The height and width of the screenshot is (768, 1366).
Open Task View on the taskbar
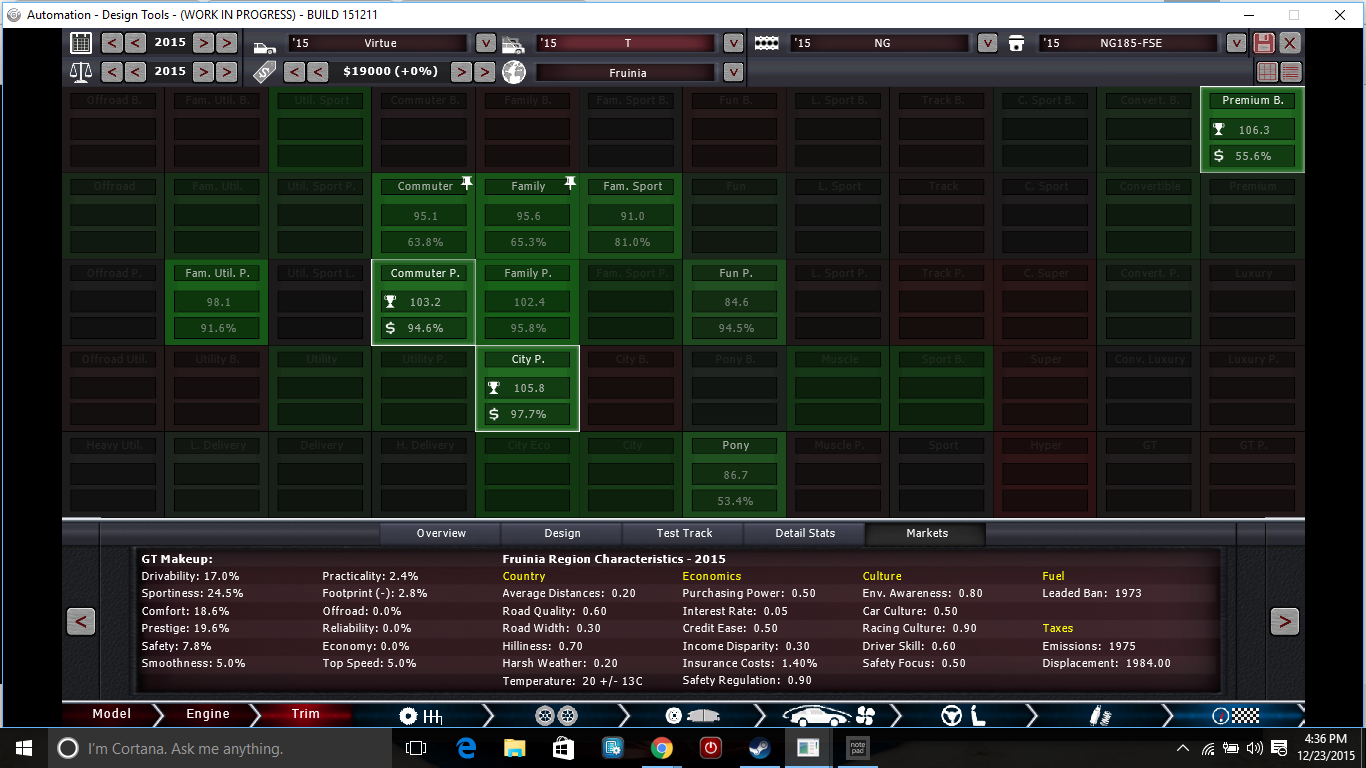click(x=416, y=748)
